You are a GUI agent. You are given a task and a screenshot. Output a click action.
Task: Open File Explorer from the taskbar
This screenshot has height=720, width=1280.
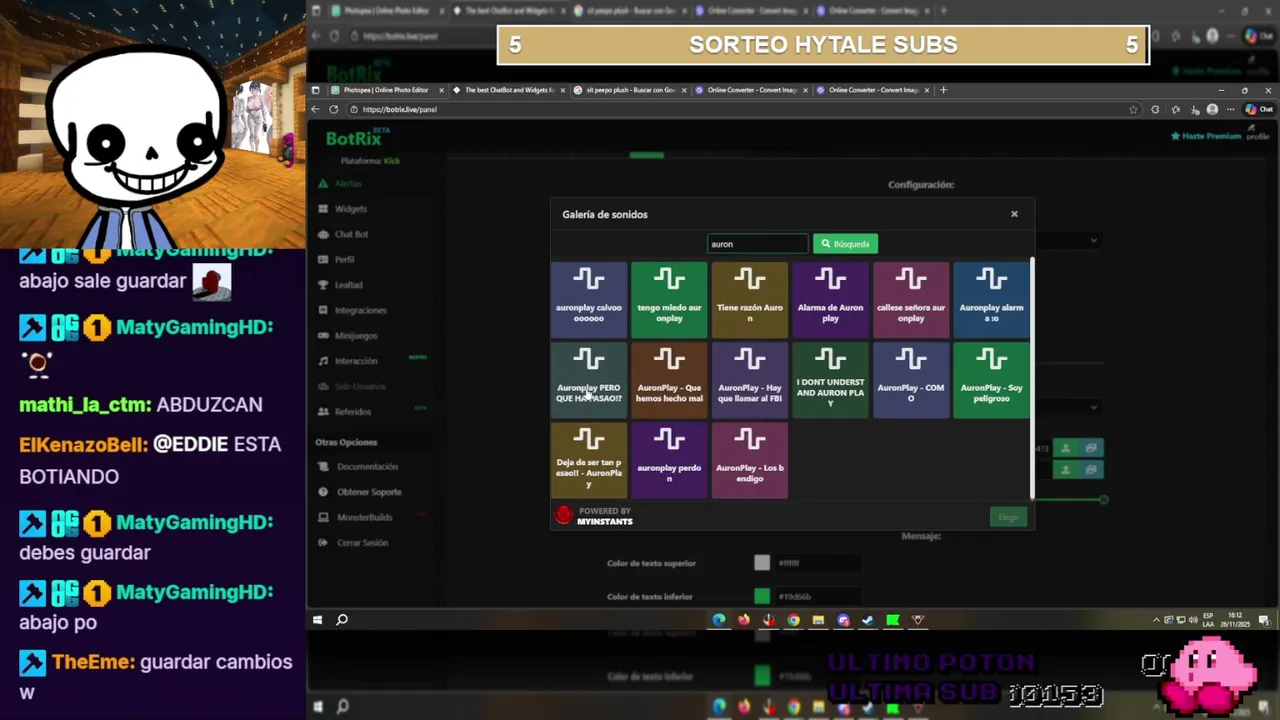pos(818,620)
